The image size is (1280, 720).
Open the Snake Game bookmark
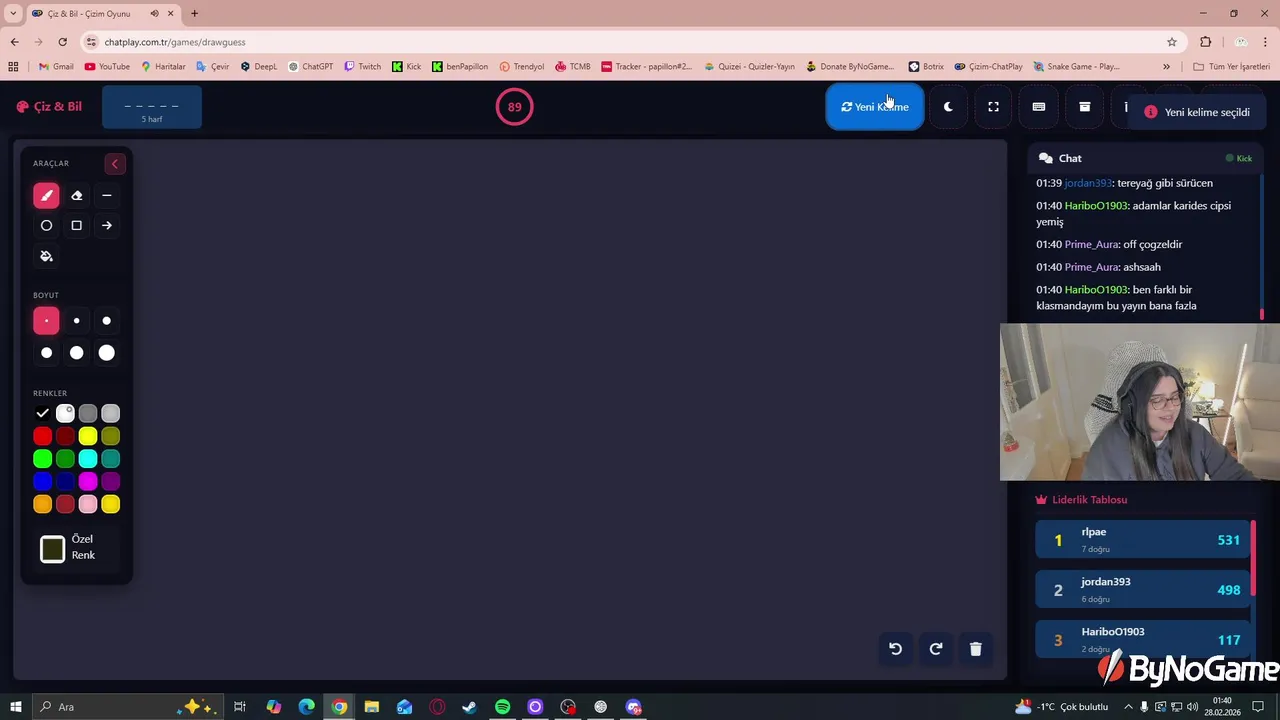[x=1076, y=67]
